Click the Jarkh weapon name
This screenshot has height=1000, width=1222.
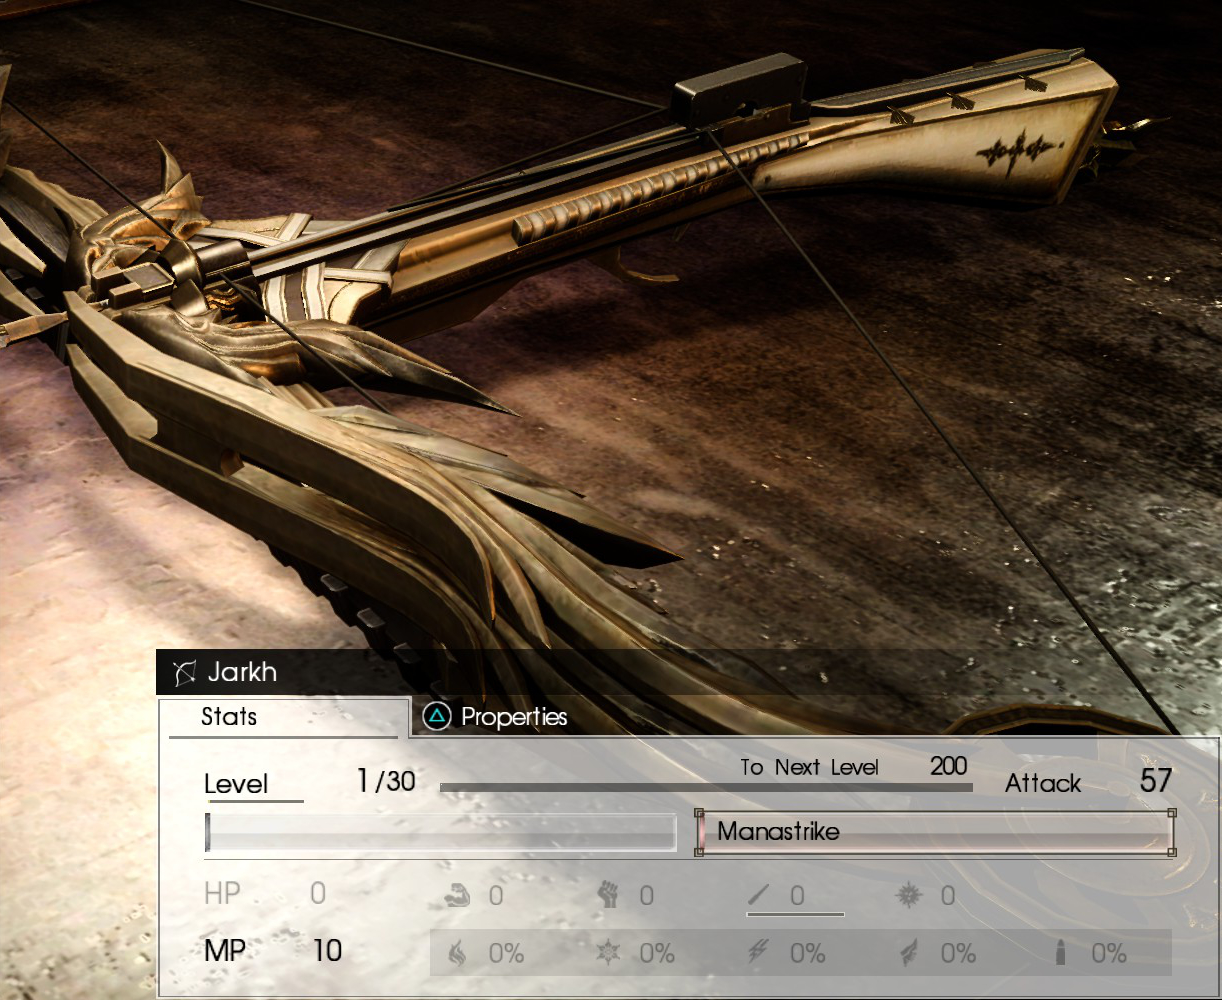[242, 672]
